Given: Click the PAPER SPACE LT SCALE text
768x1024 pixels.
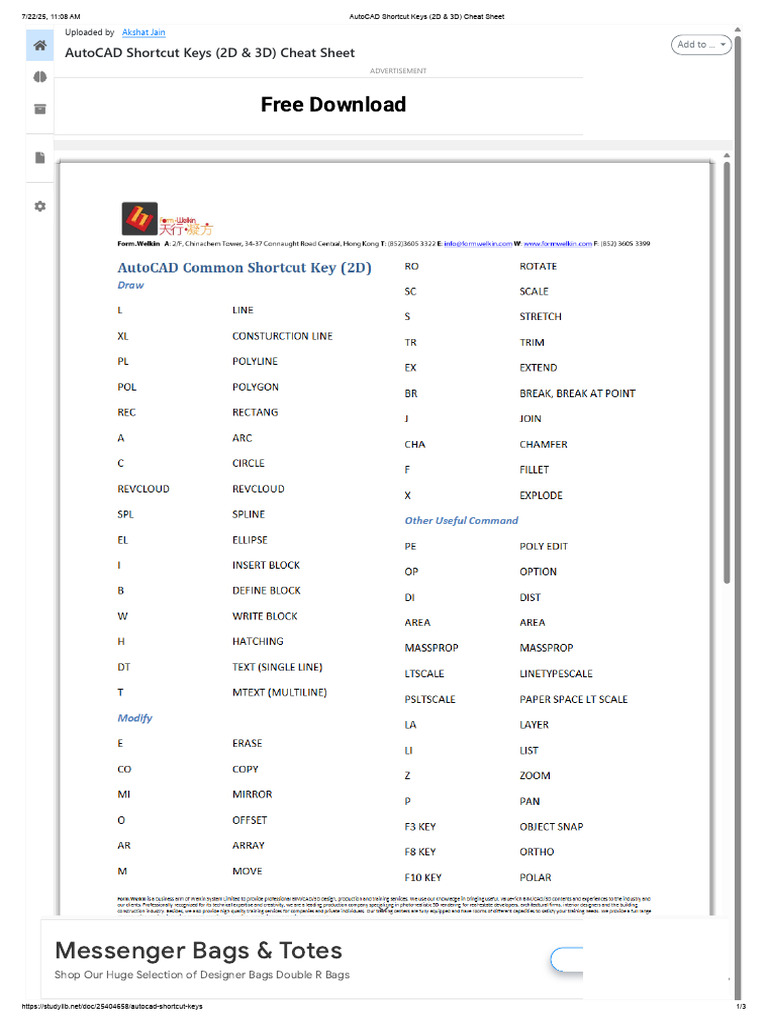Looking at the screenshot, I should coord(573,699).
